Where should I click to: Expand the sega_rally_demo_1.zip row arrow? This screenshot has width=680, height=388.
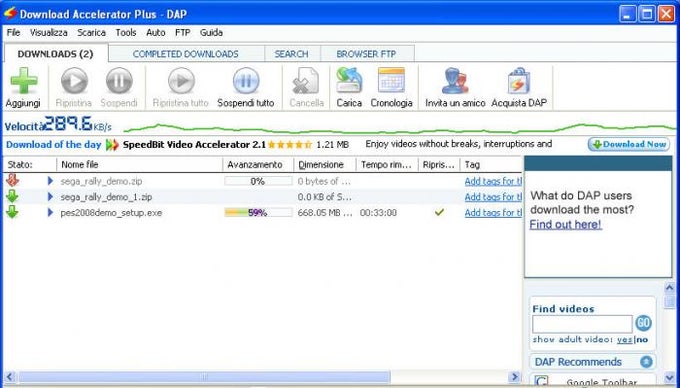point(50,196)
